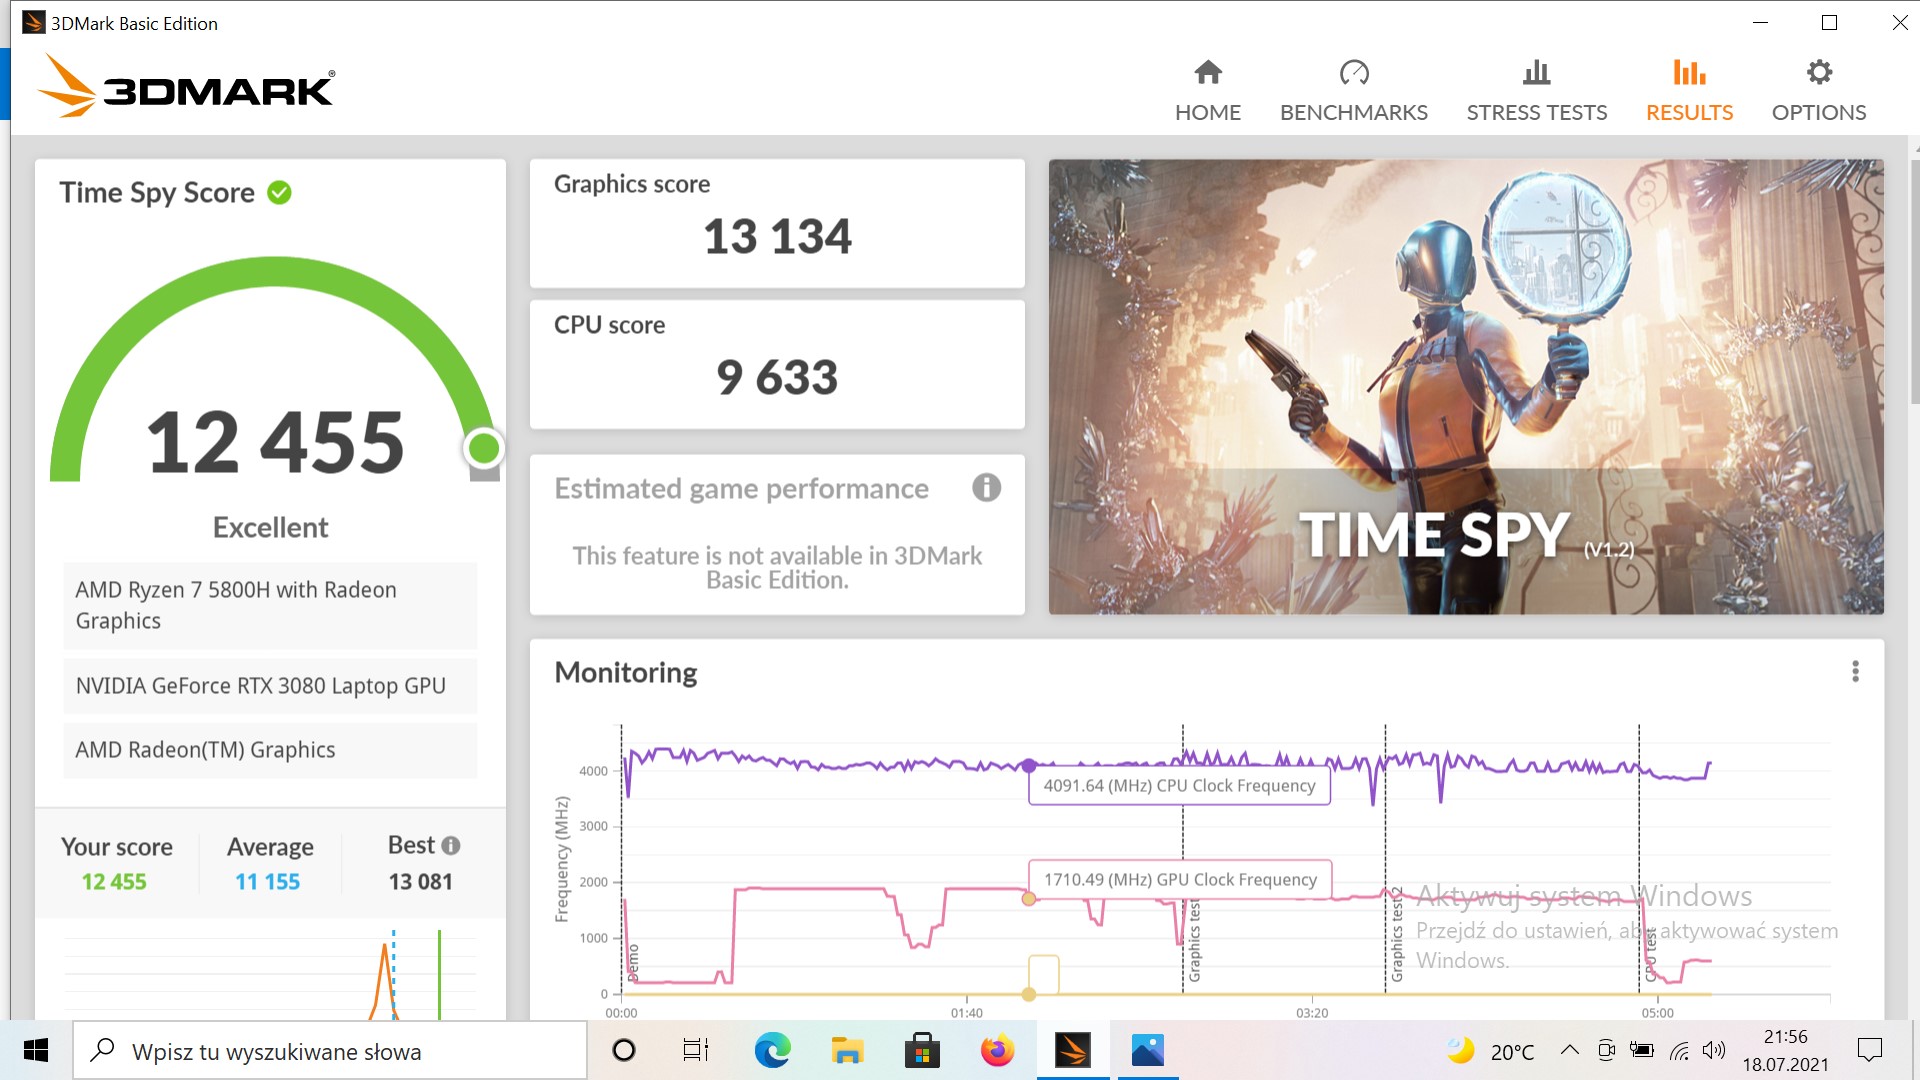The width and height of the screenshot is (1920, 1080).
Task: Click the volume speaker icon in the tray
Action: pyautogui.click(x=1714, y=1050)
